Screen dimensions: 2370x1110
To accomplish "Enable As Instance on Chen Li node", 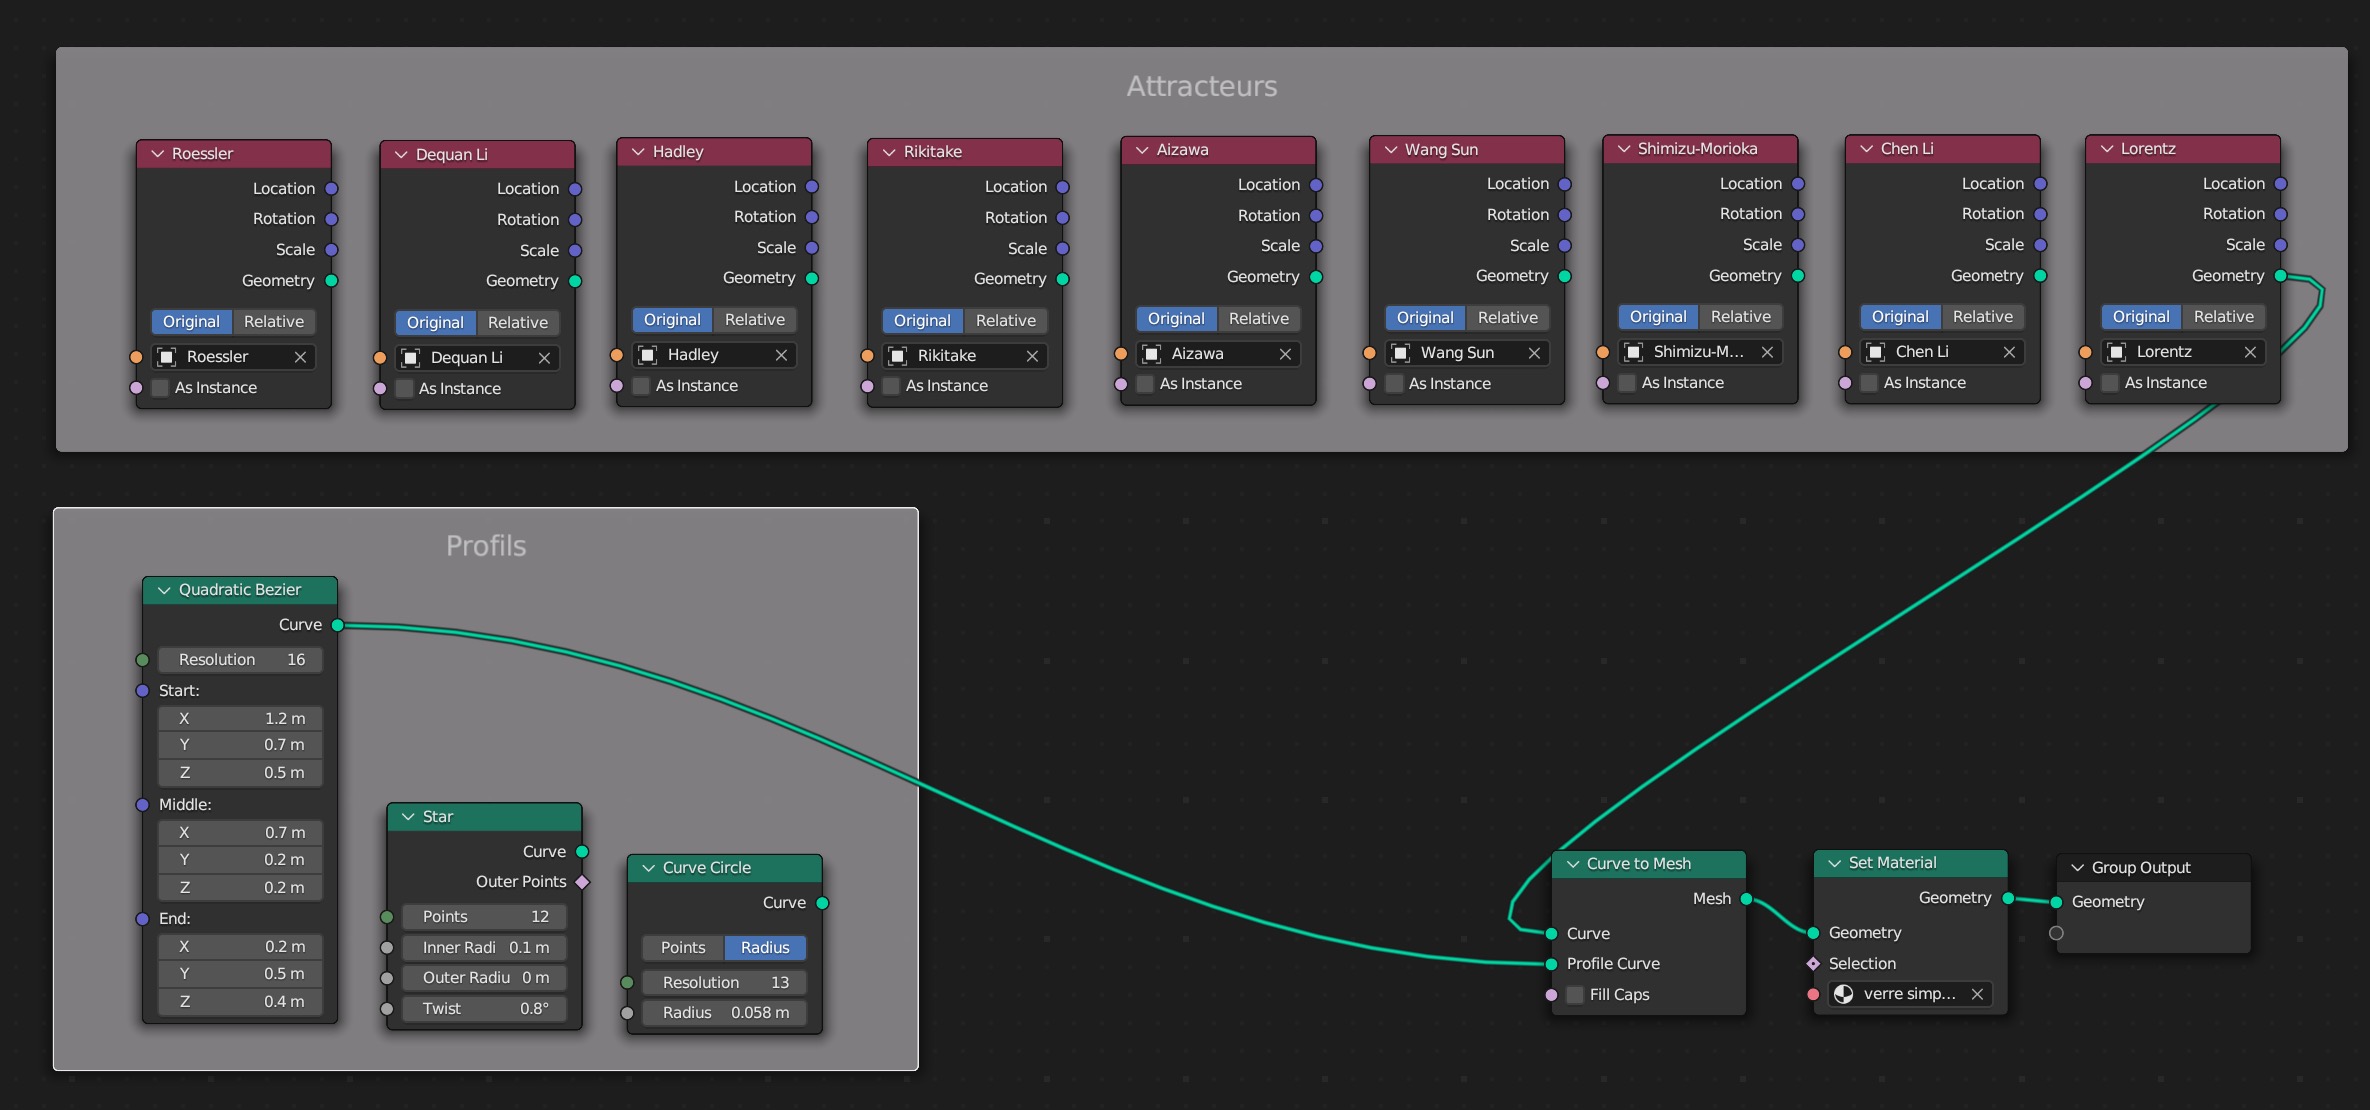I will click(1869, 383).
